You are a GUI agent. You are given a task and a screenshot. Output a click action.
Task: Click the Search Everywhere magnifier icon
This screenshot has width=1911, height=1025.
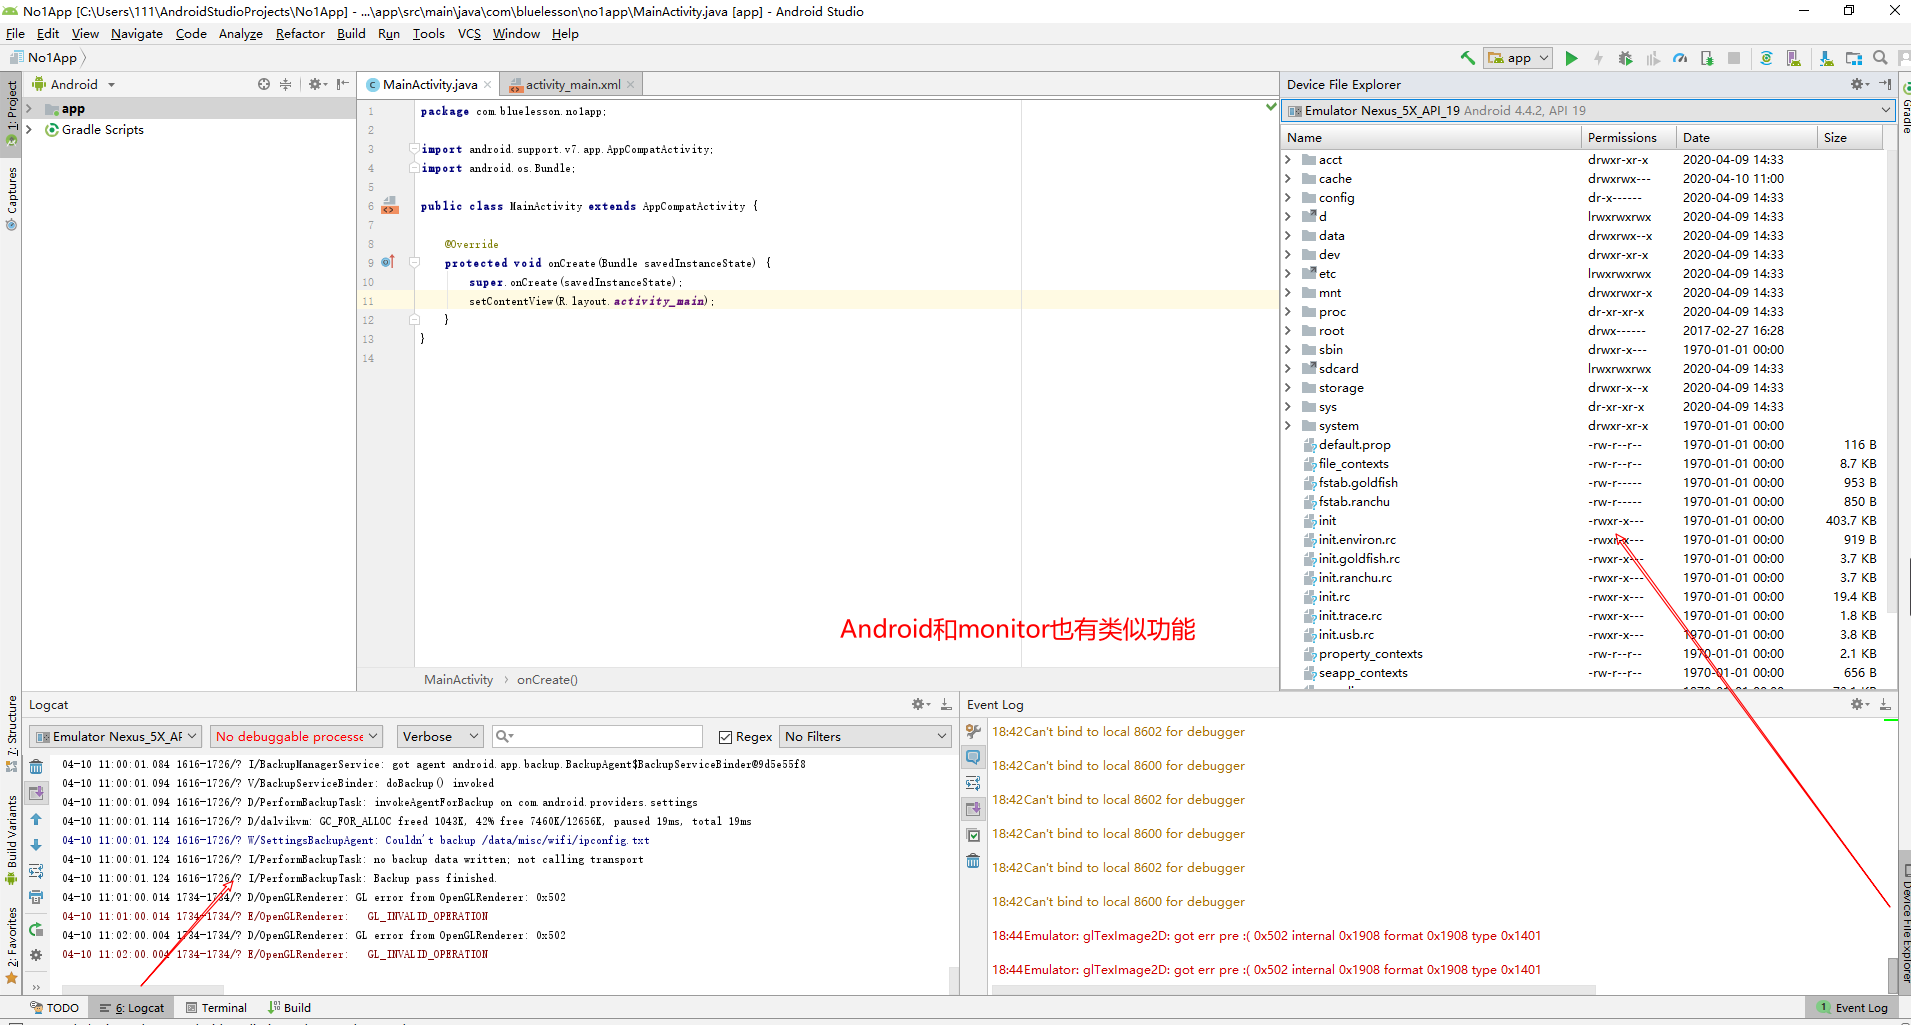click(1880, 58)
